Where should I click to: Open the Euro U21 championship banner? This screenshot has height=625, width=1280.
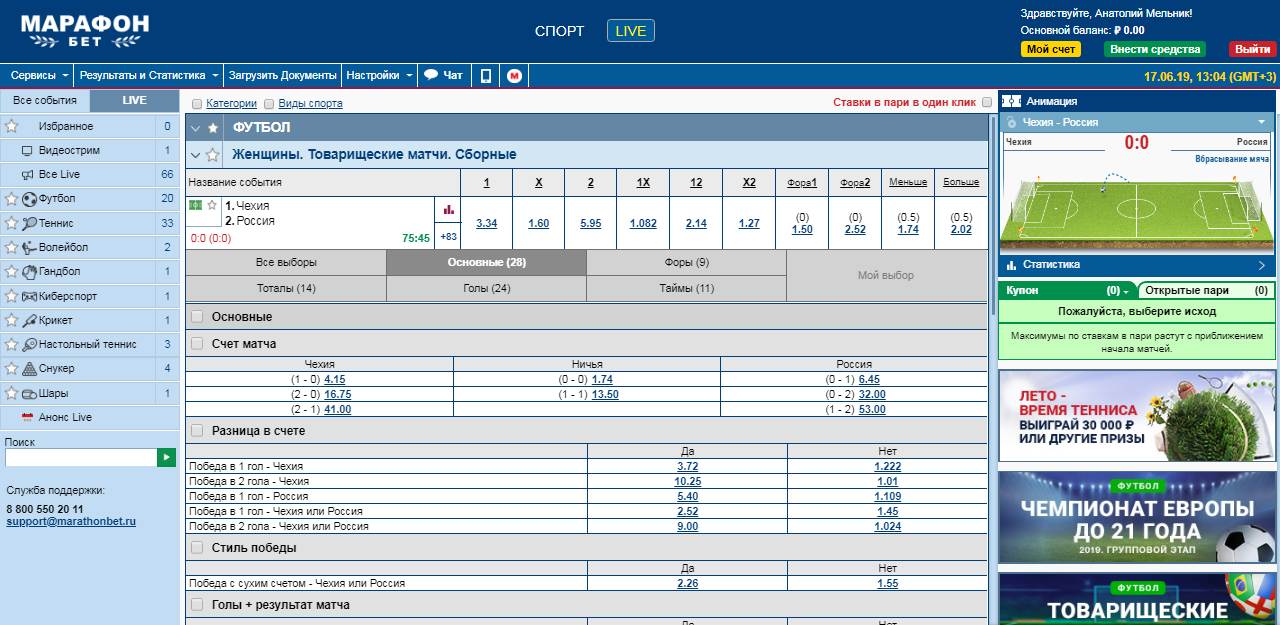(1137, 518)
